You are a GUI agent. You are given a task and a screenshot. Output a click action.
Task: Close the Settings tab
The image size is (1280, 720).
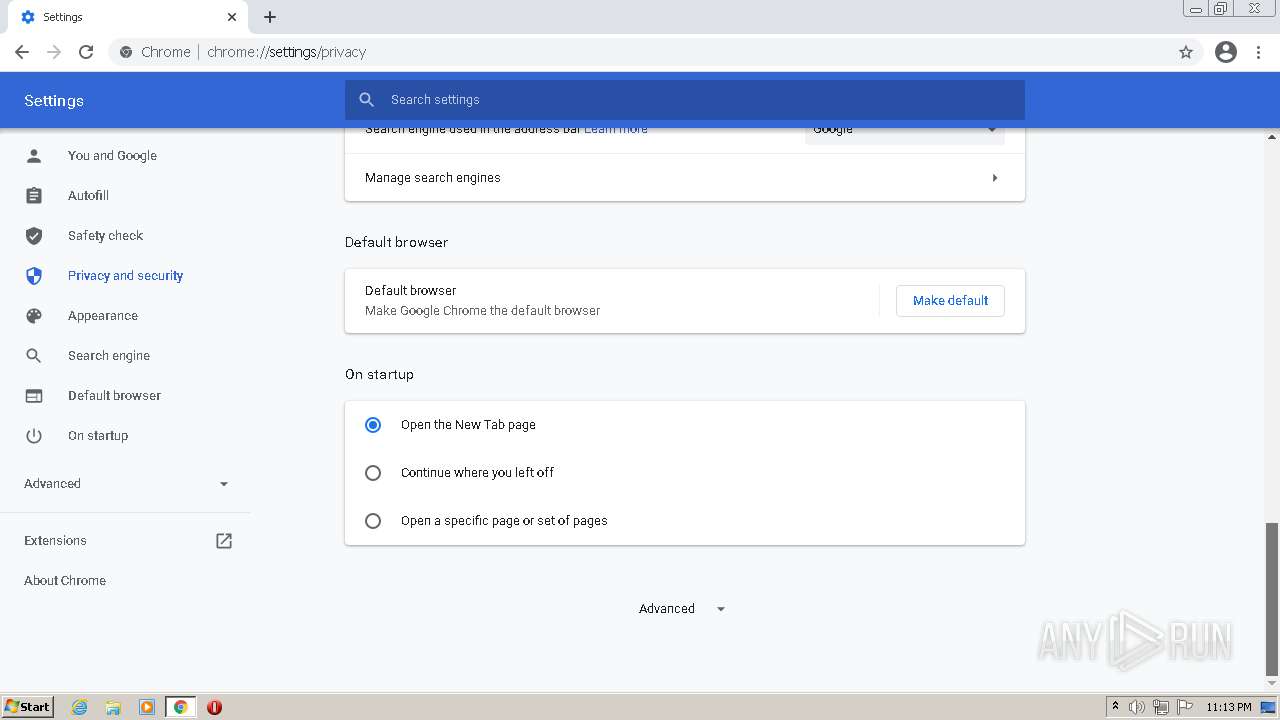point(232,17)
